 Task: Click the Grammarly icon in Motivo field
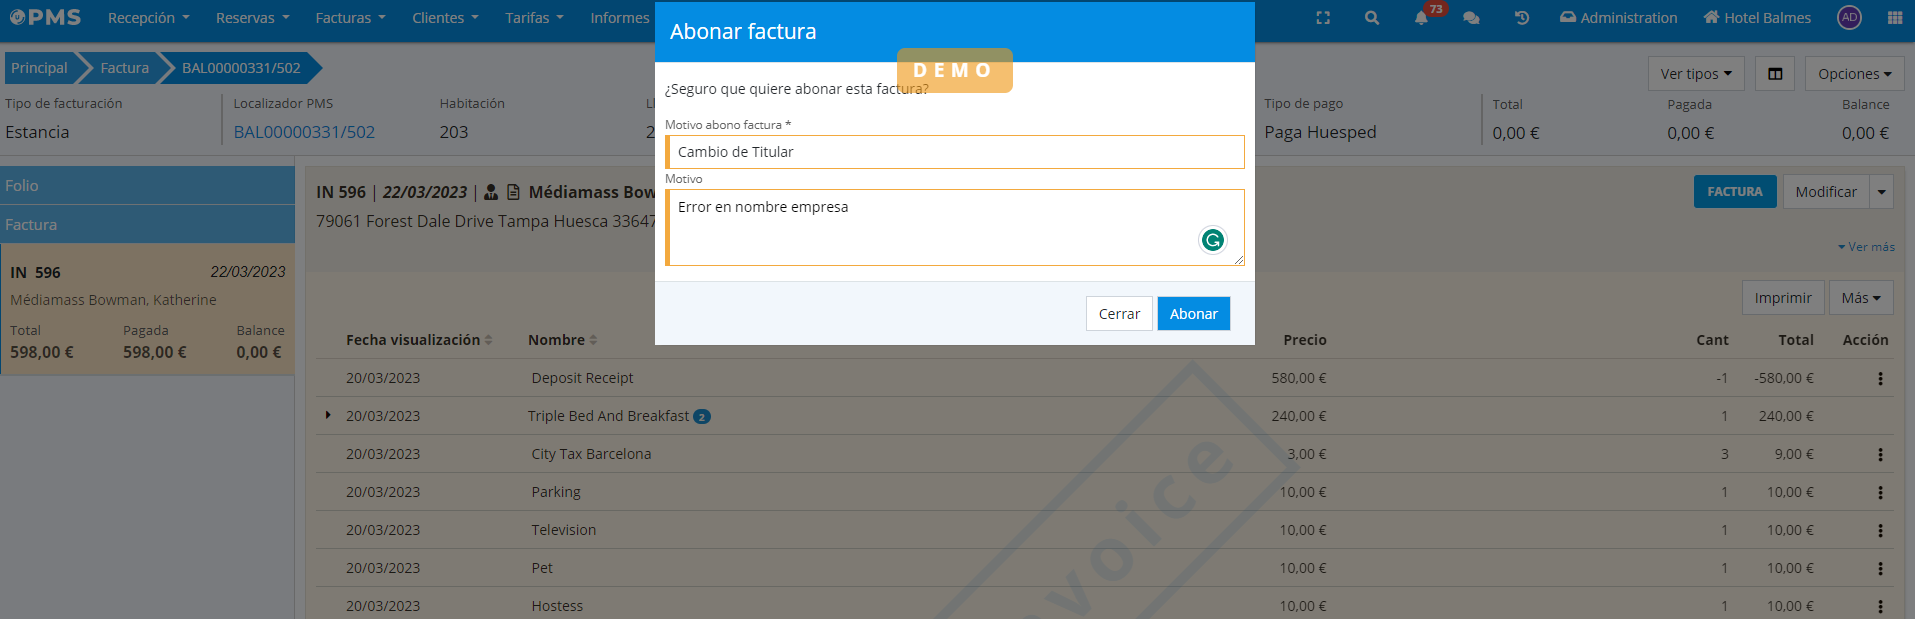click(x=1212, y=240)
